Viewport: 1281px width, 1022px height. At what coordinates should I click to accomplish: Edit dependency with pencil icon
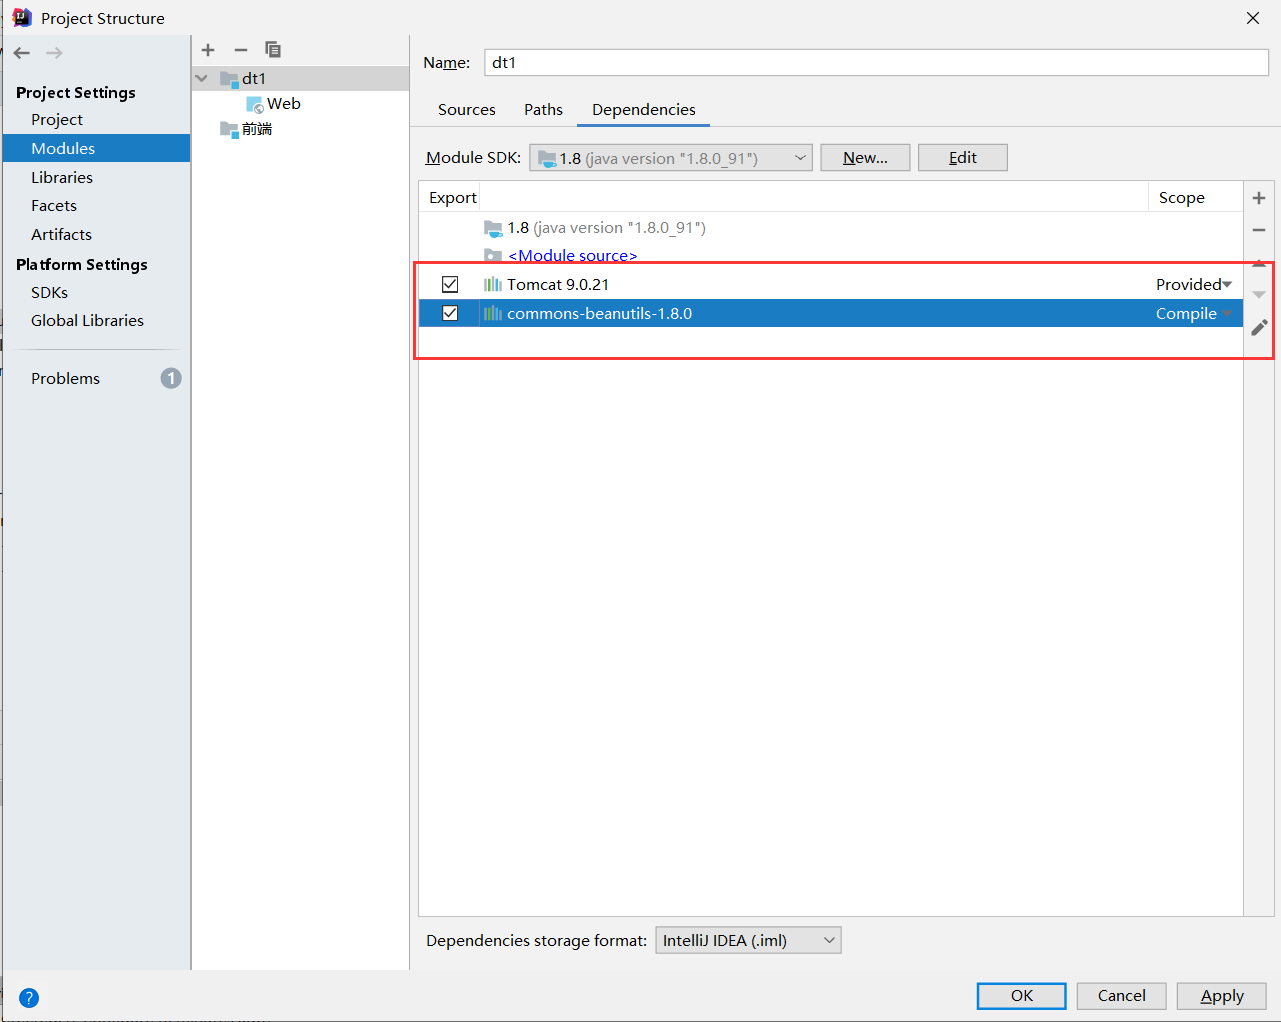coord(1259,327)
